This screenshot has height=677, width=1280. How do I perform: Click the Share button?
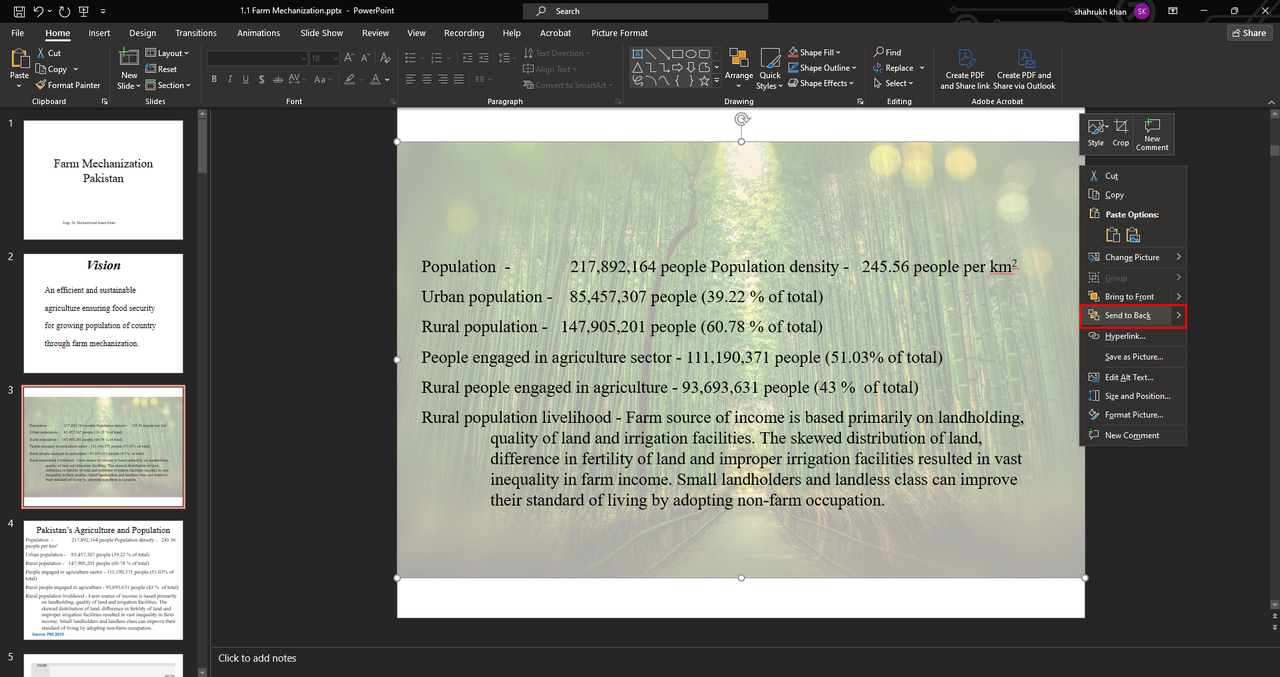(1249, 33)
